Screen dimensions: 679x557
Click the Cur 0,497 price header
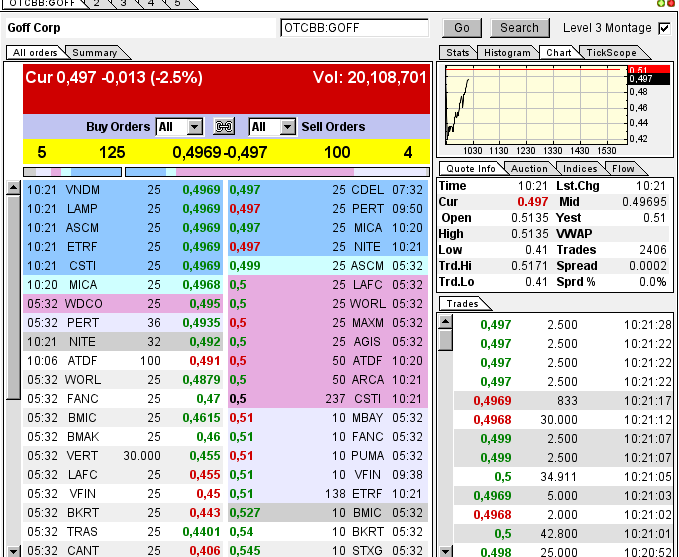click(114, 78)
